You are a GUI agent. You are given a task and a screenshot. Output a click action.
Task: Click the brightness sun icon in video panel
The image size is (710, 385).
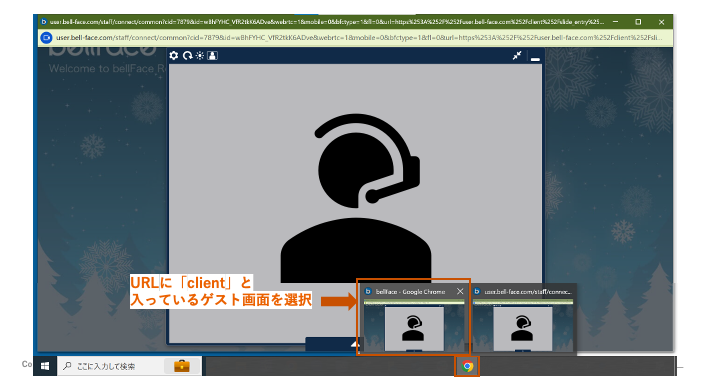tap(200, 55)
